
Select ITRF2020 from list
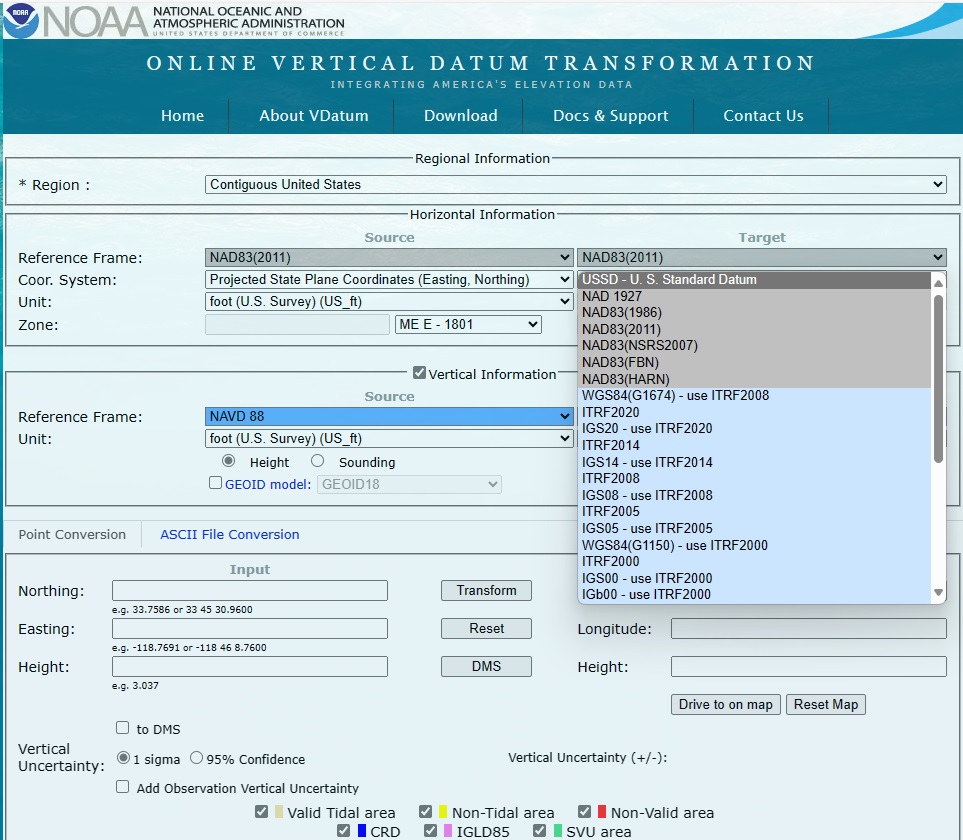point(754,412)
